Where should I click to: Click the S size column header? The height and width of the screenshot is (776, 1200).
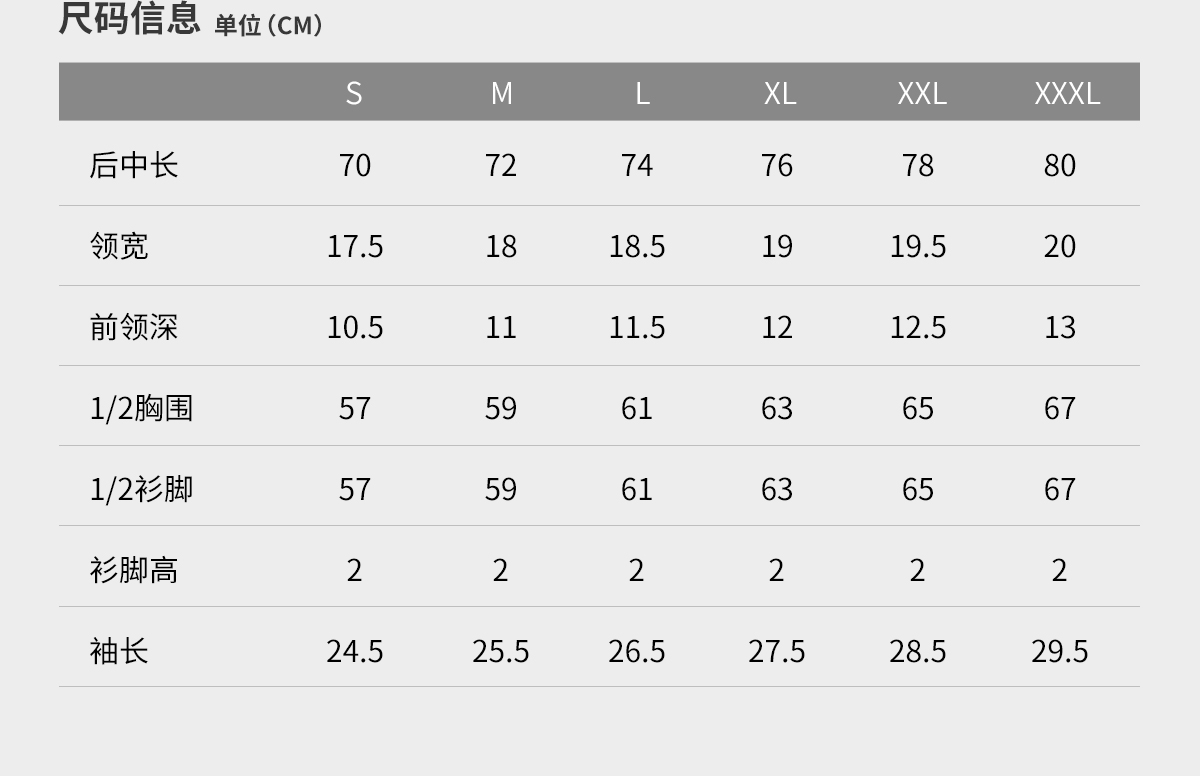click(354, 93)
